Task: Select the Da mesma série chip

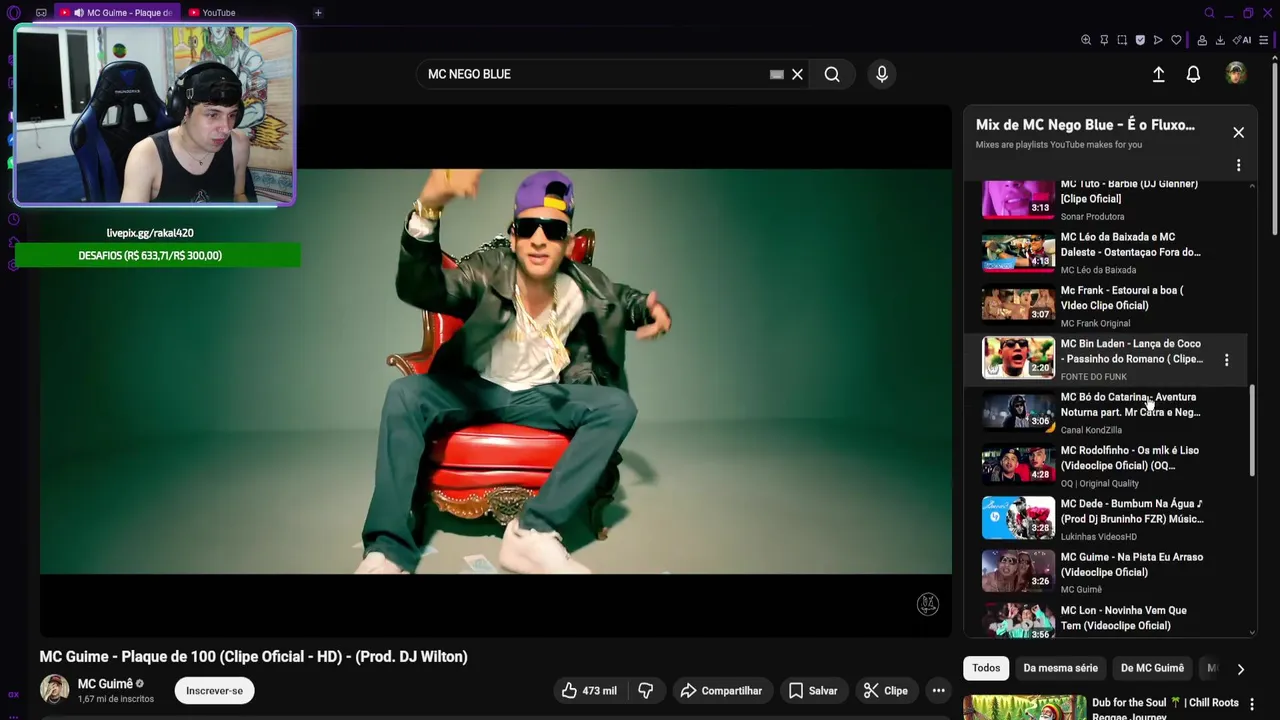Action: click(x=1060, y=668)
